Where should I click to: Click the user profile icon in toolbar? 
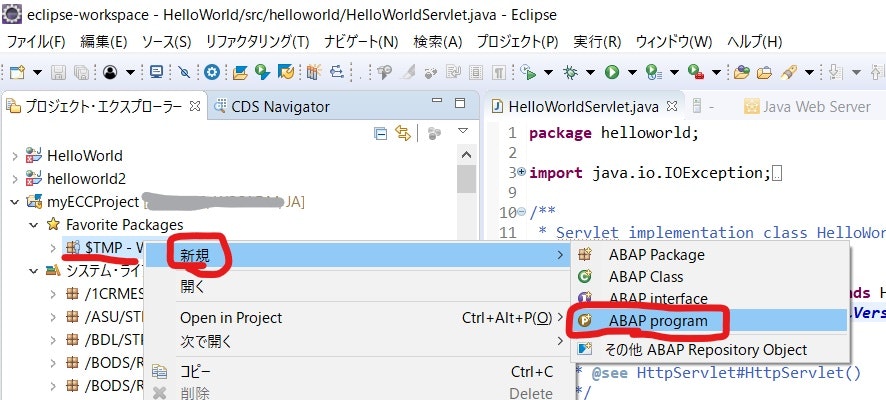click(x=110, y=72)
